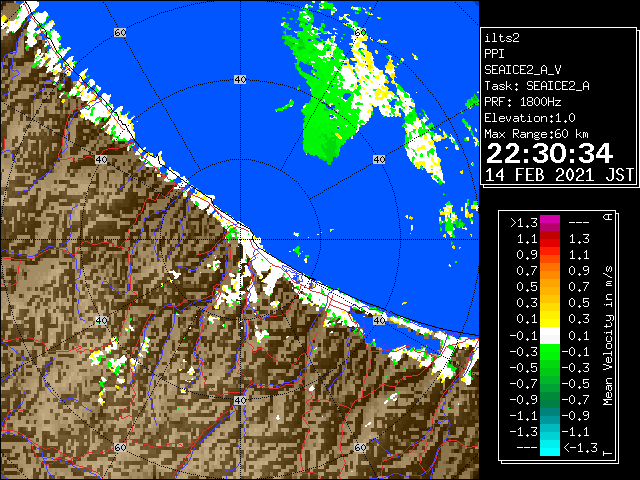Image resolution: width=640 pixels, height=480 pixels.
Task: Click the cyan <-1.3 swatch at scale bottom
Action: tap(550, 448)
